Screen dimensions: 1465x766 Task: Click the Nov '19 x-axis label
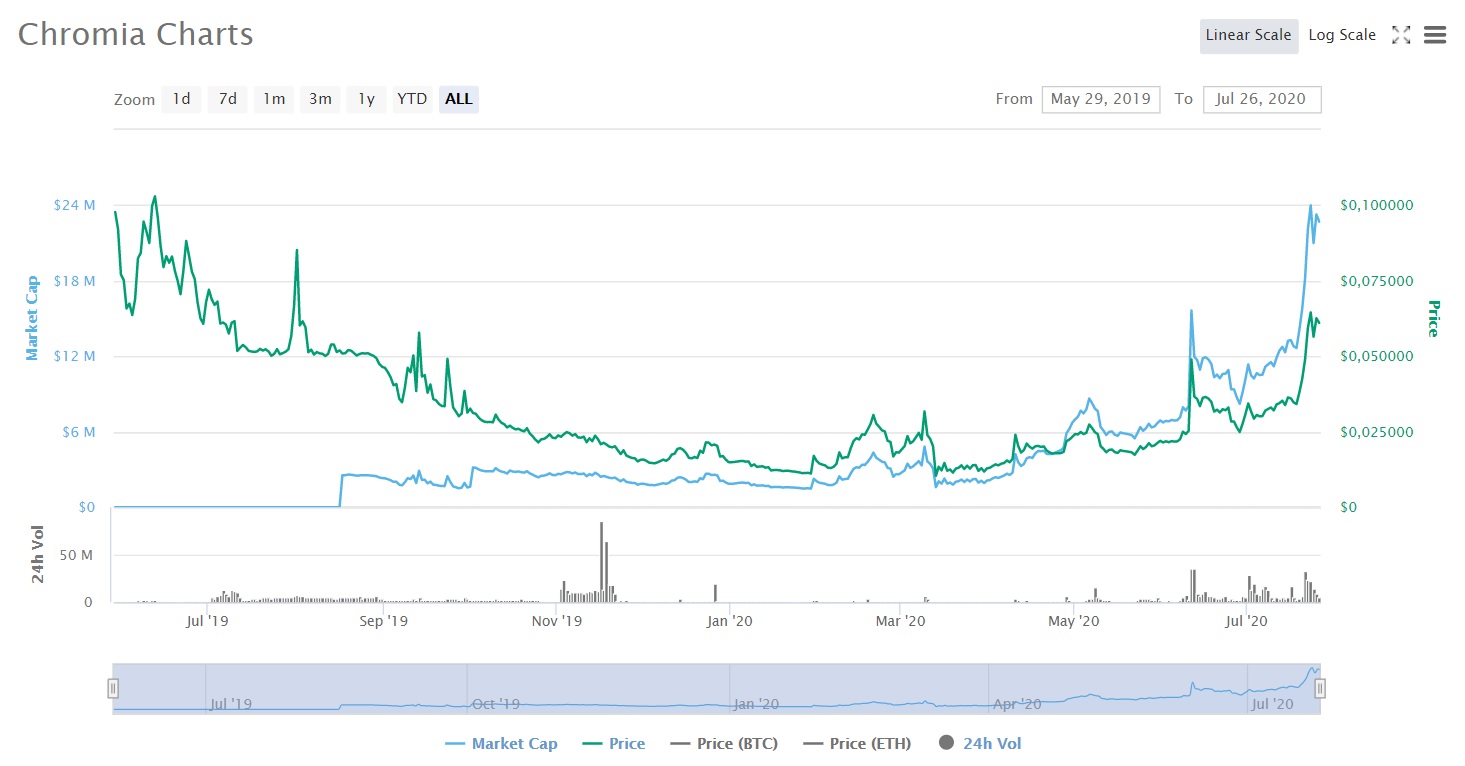tap(557, 621)
